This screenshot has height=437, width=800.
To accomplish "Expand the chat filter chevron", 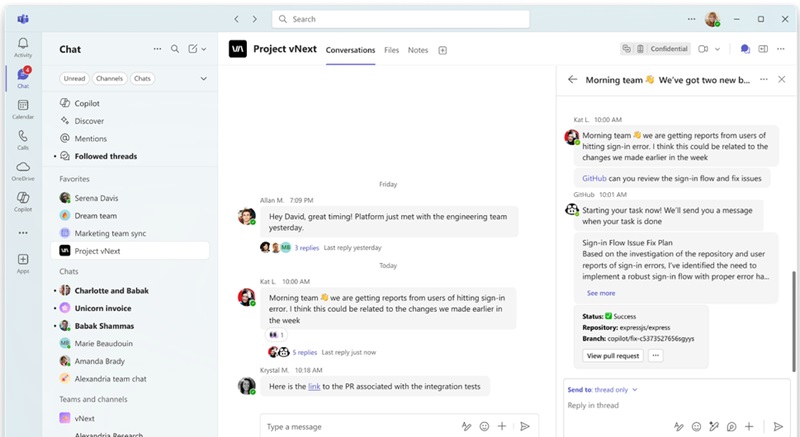I will tap(204, 78).
